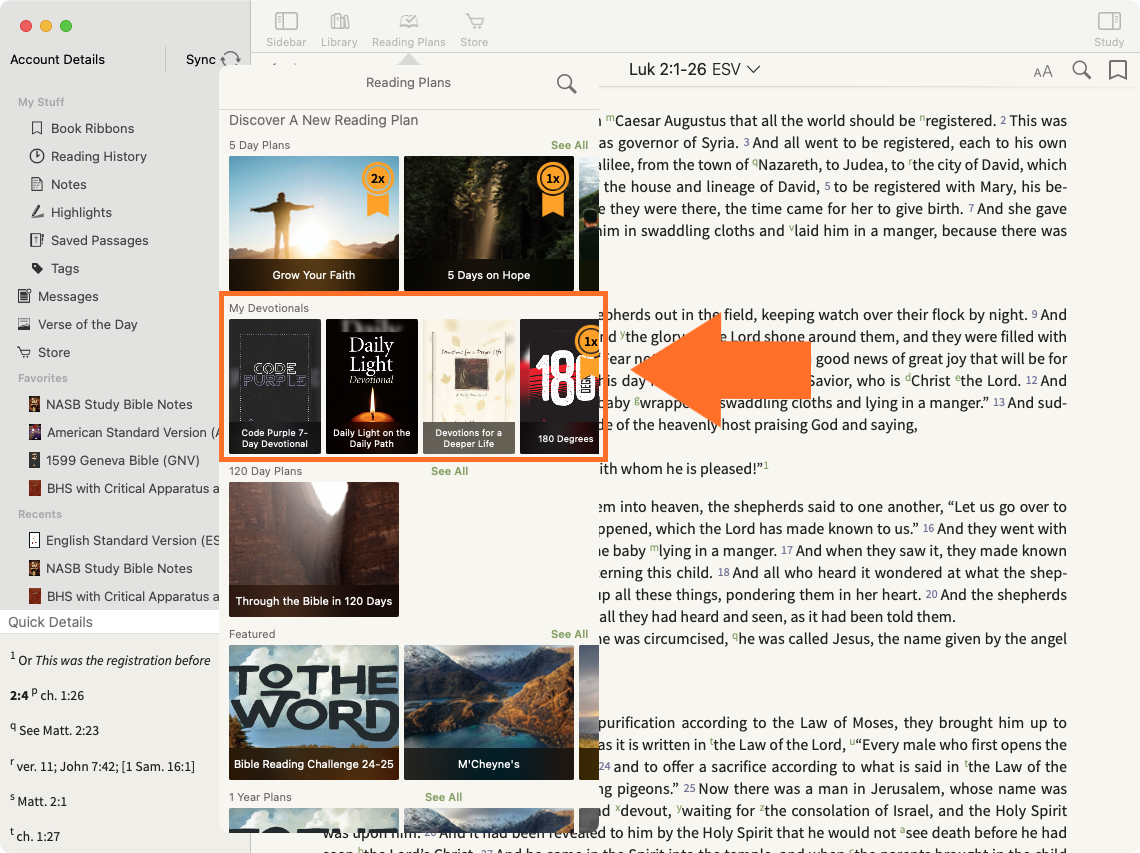Open Code Purple 7-Day Devotional
The height and width of the screenshot is (853, 1140).
click(275, 386)
